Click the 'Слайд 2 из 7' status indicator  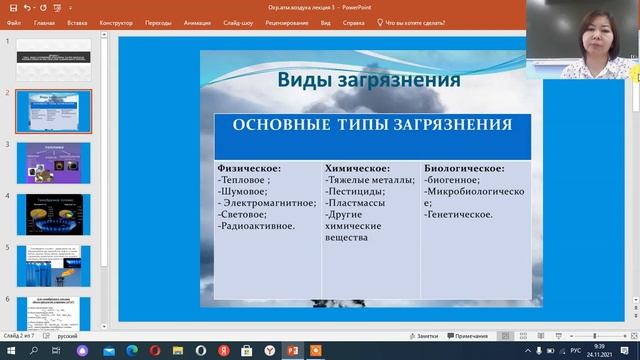19,336
